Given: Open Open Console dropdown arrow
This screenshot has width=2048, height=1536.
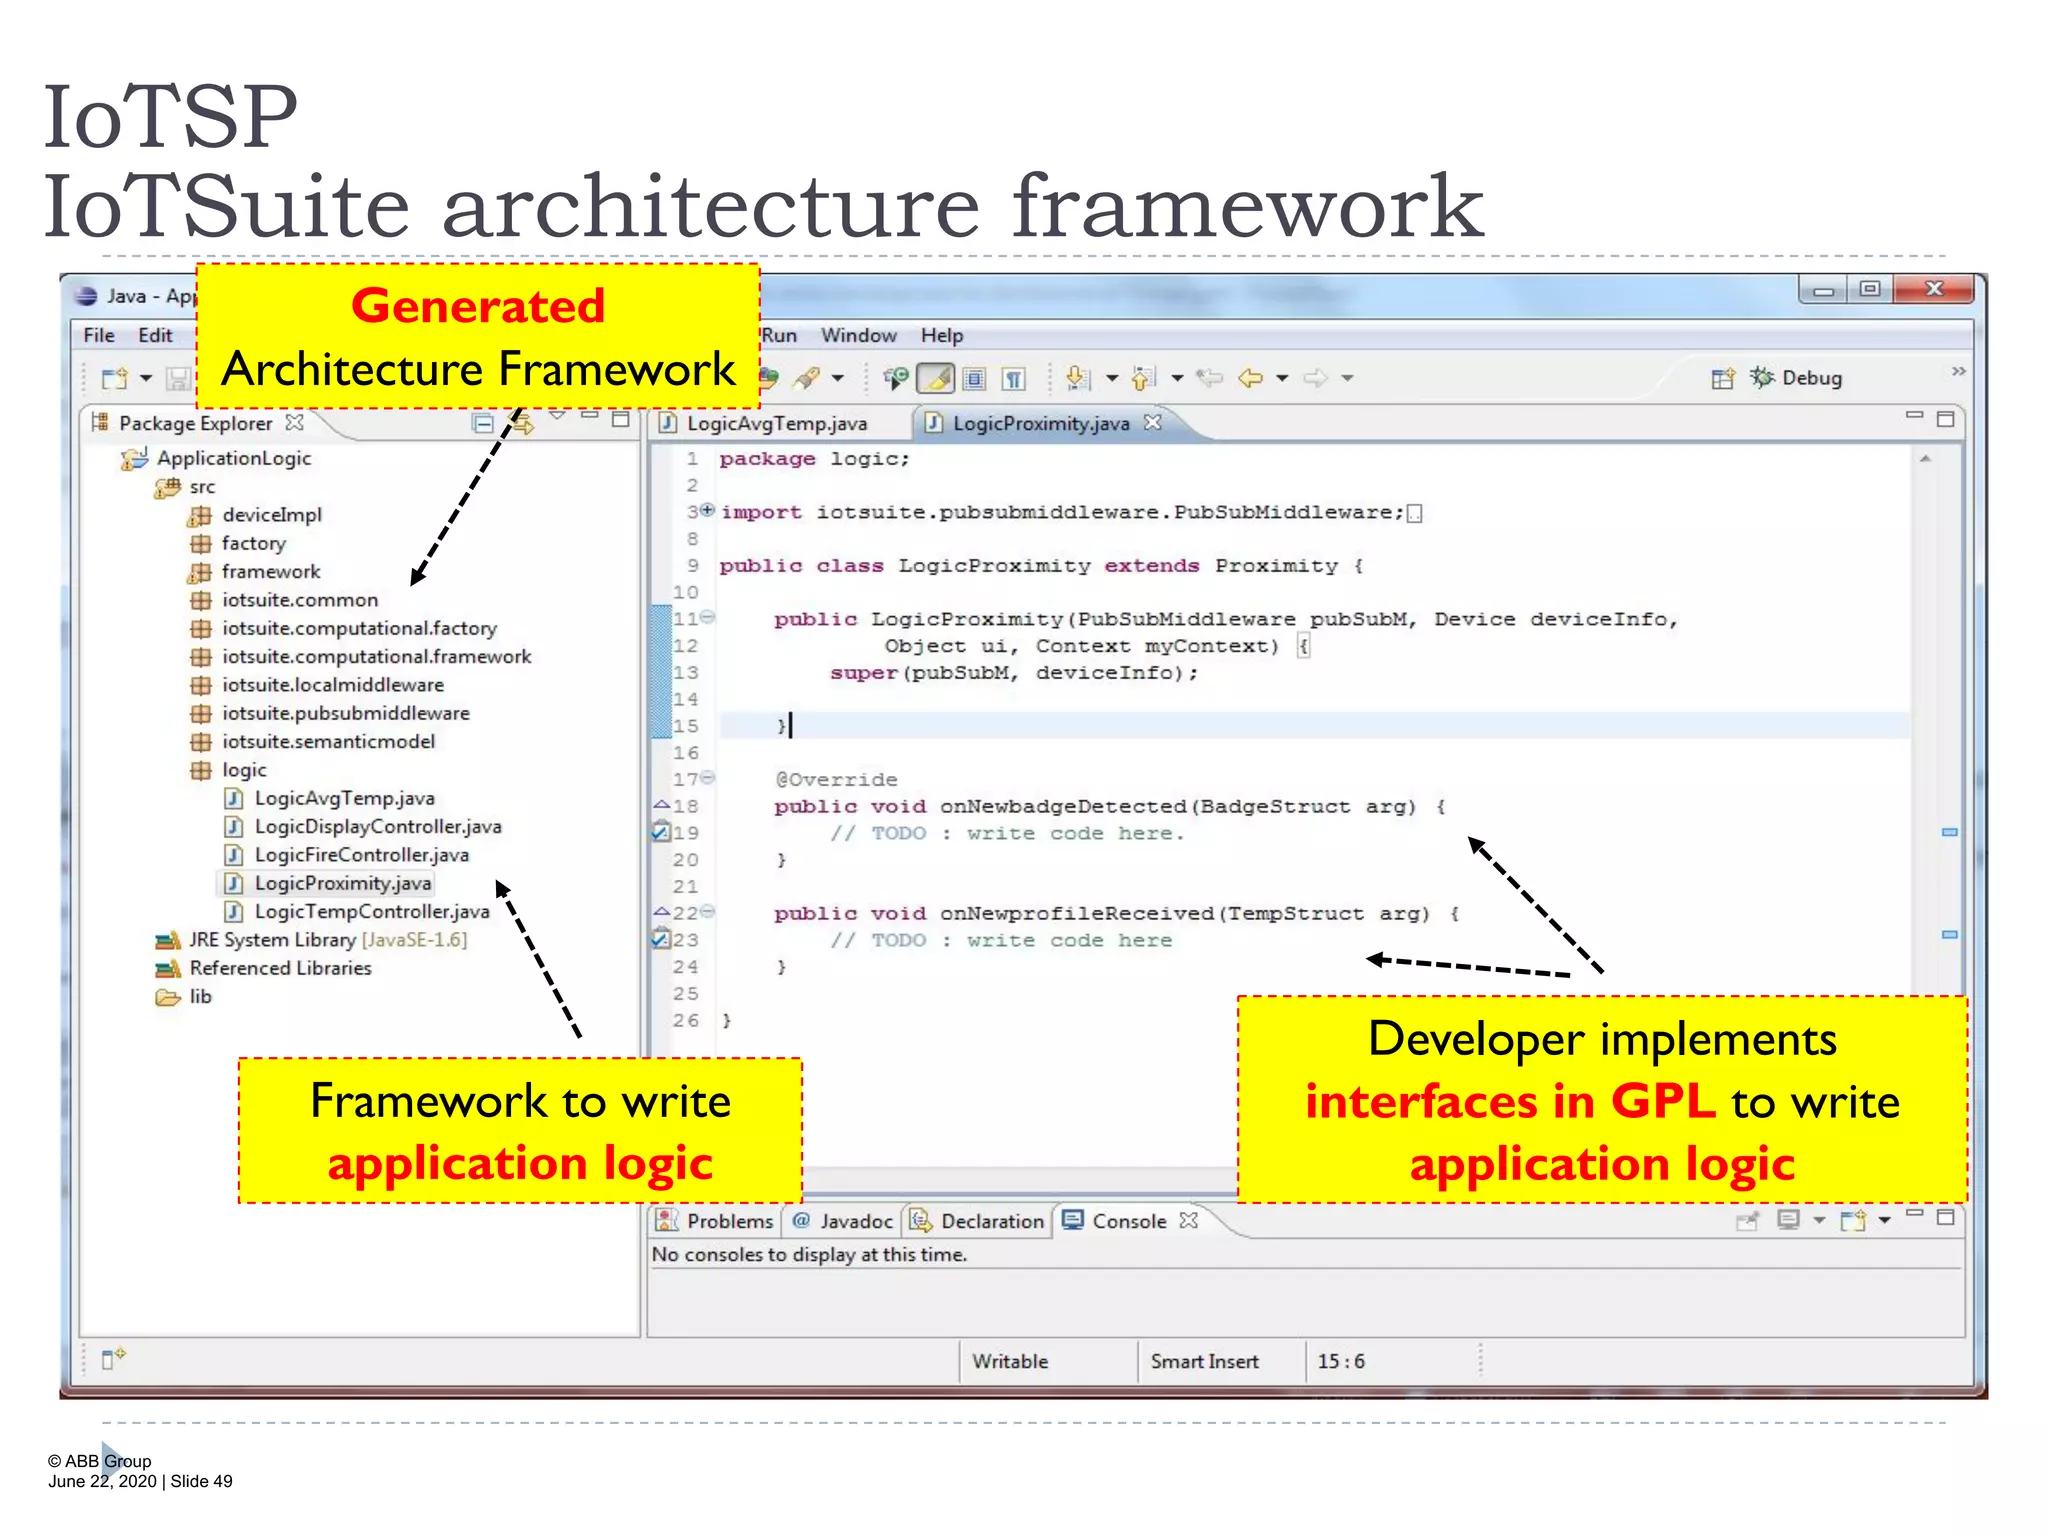Looking at the screenshot, I should point(1884,1220).
